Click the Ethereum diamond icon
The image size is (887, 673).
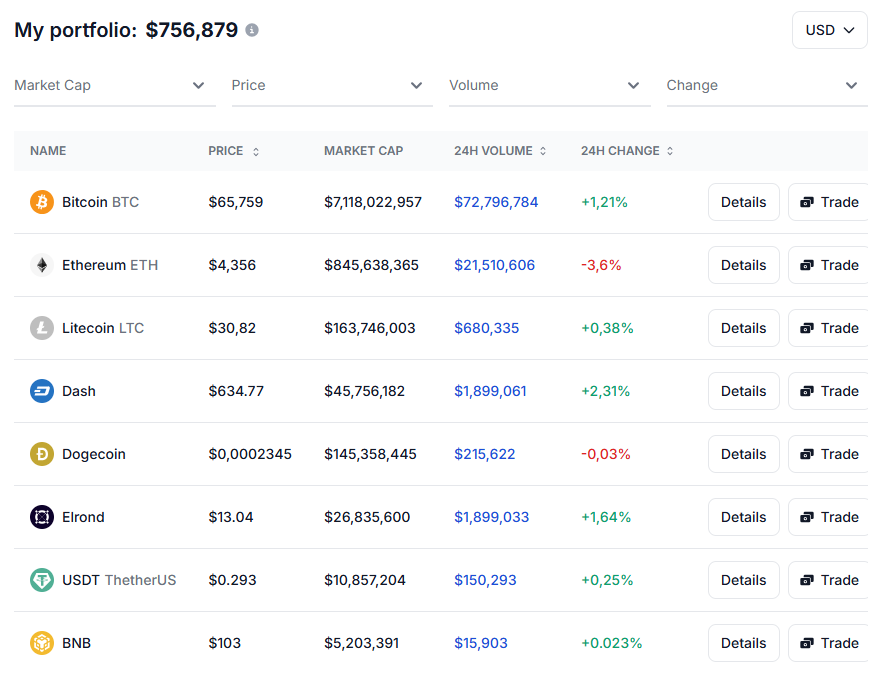pyautogui.click(x=41, y=265)
